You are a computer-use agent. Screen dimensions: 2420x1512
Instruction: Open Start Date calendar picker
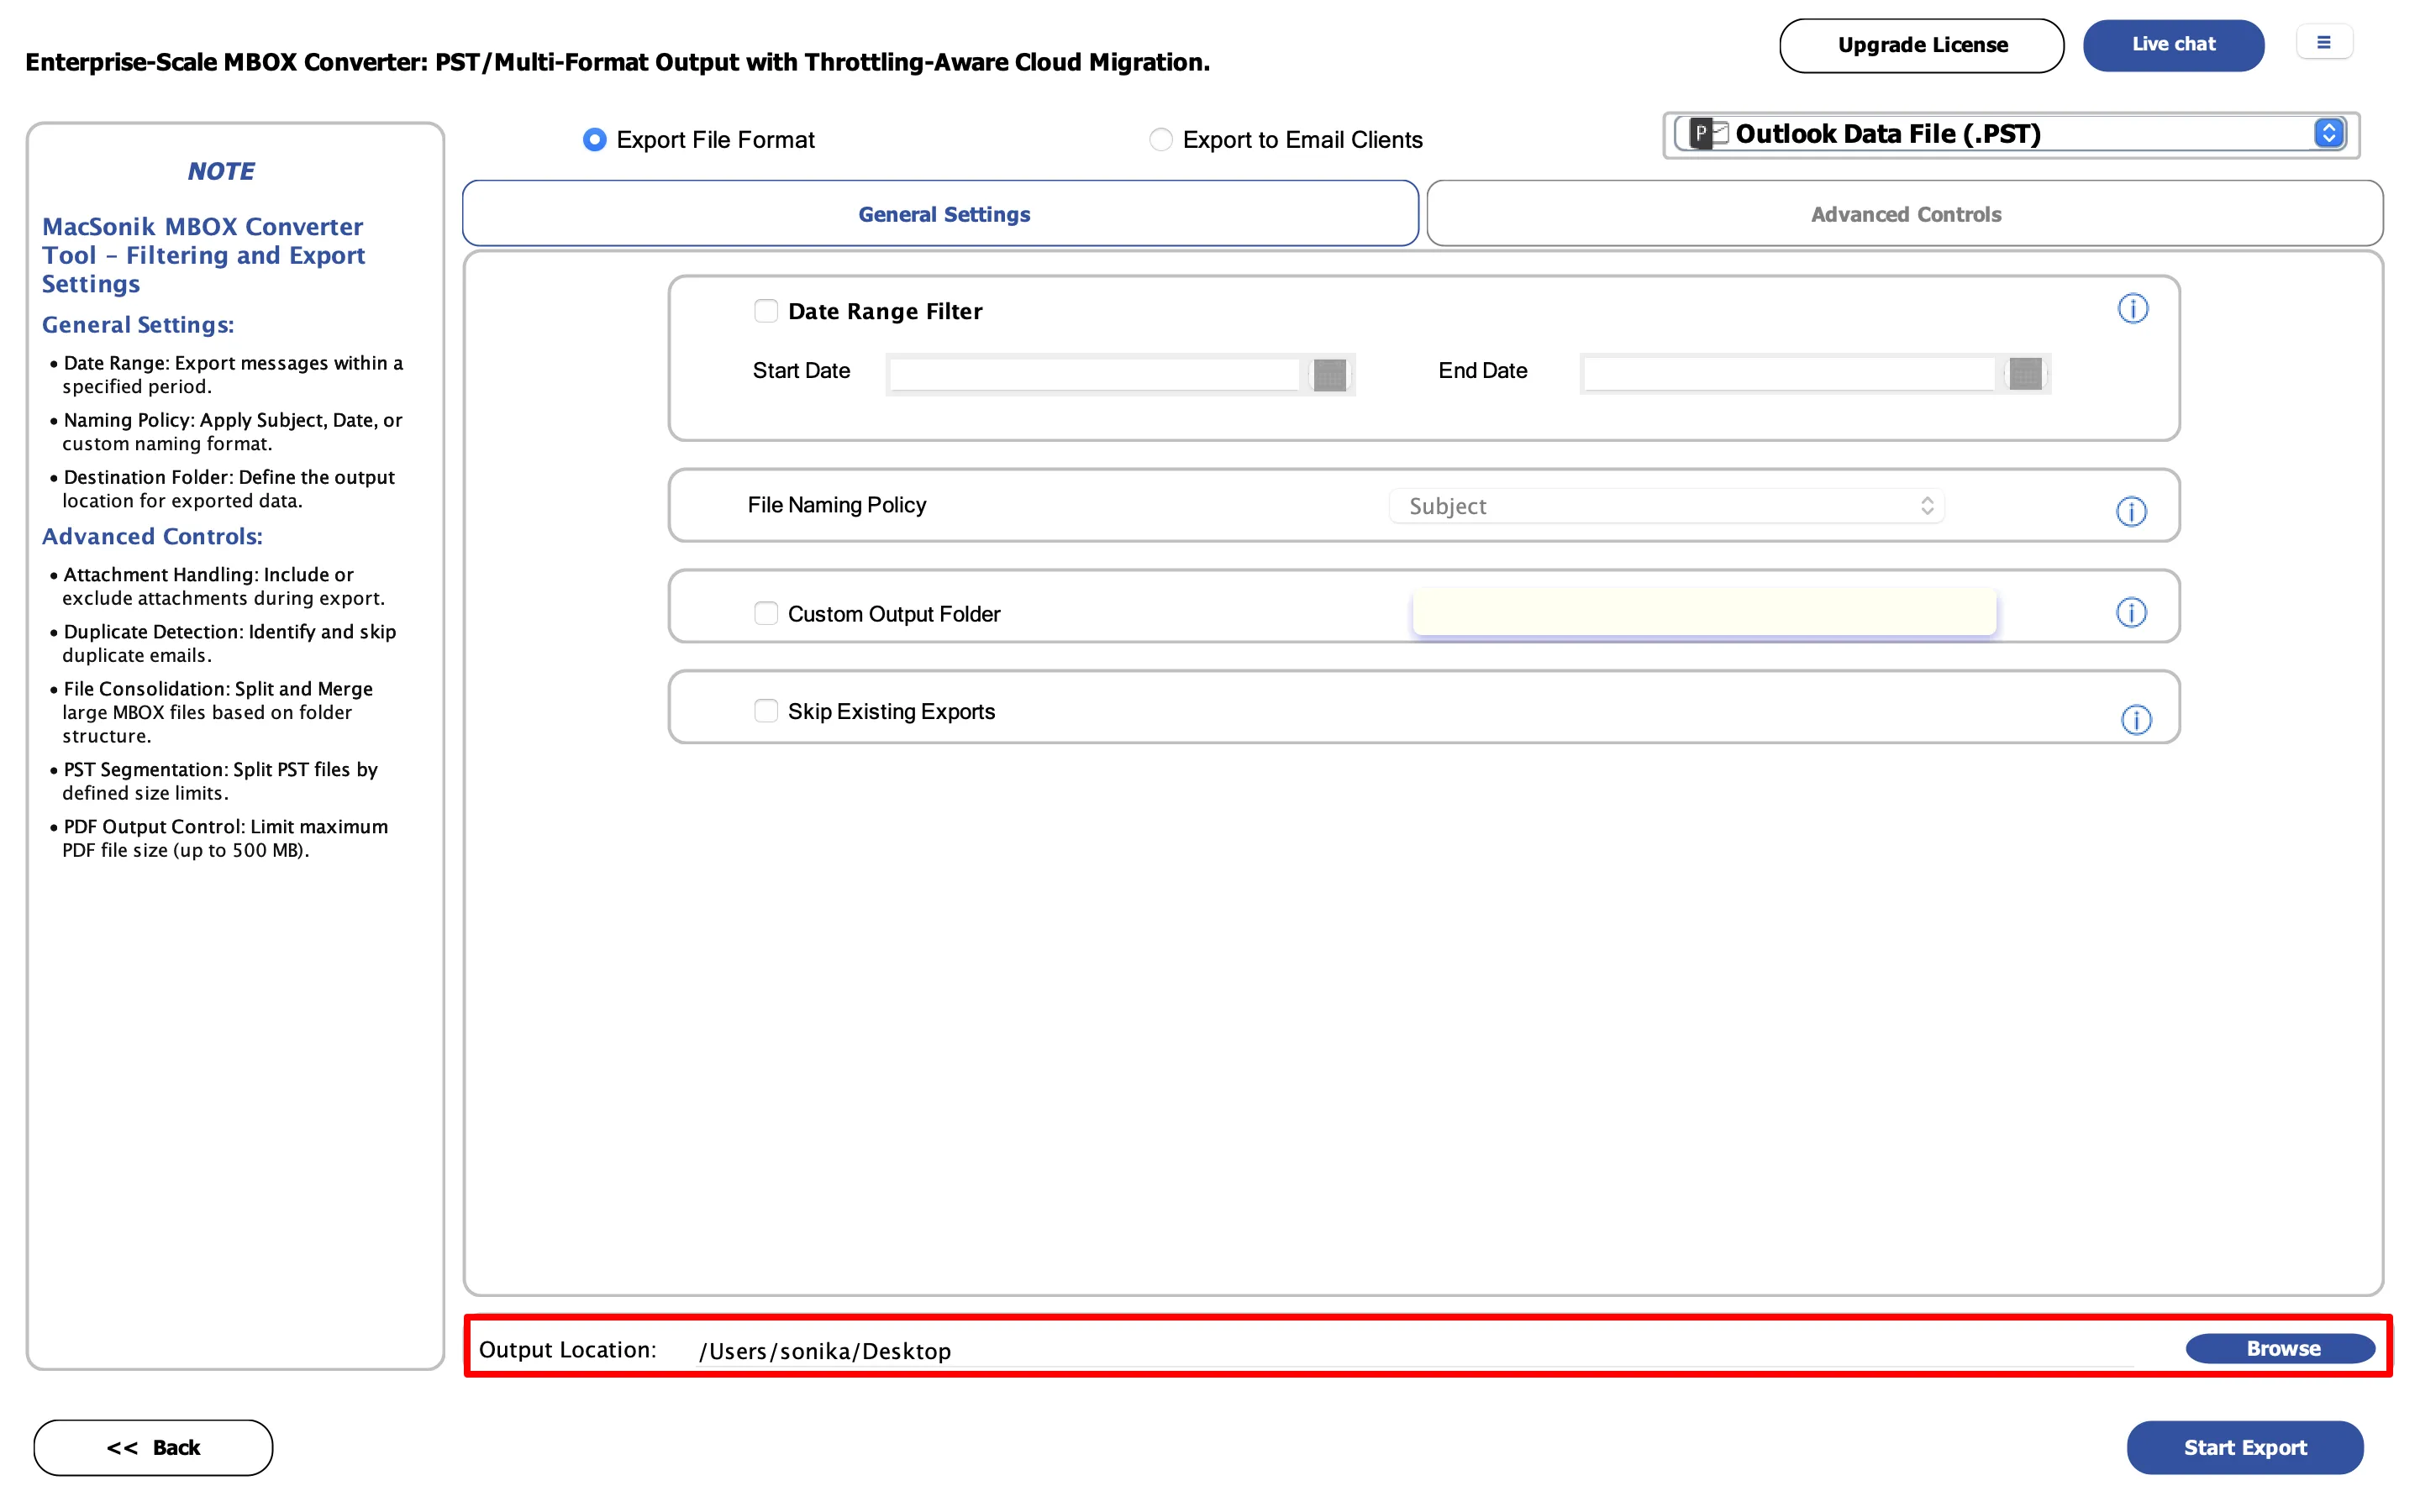[x=1329, y=375]
